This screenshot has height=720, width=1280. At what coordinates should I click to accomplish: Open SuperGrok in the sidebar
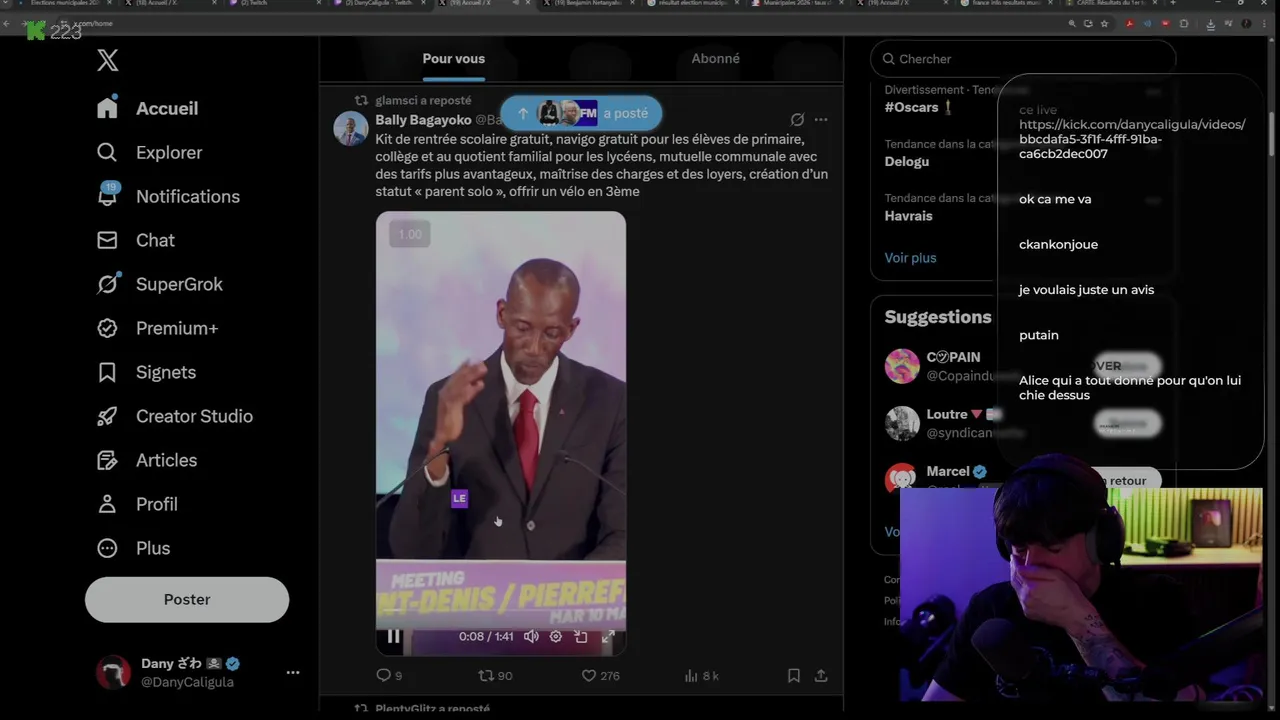coord(160,284)
